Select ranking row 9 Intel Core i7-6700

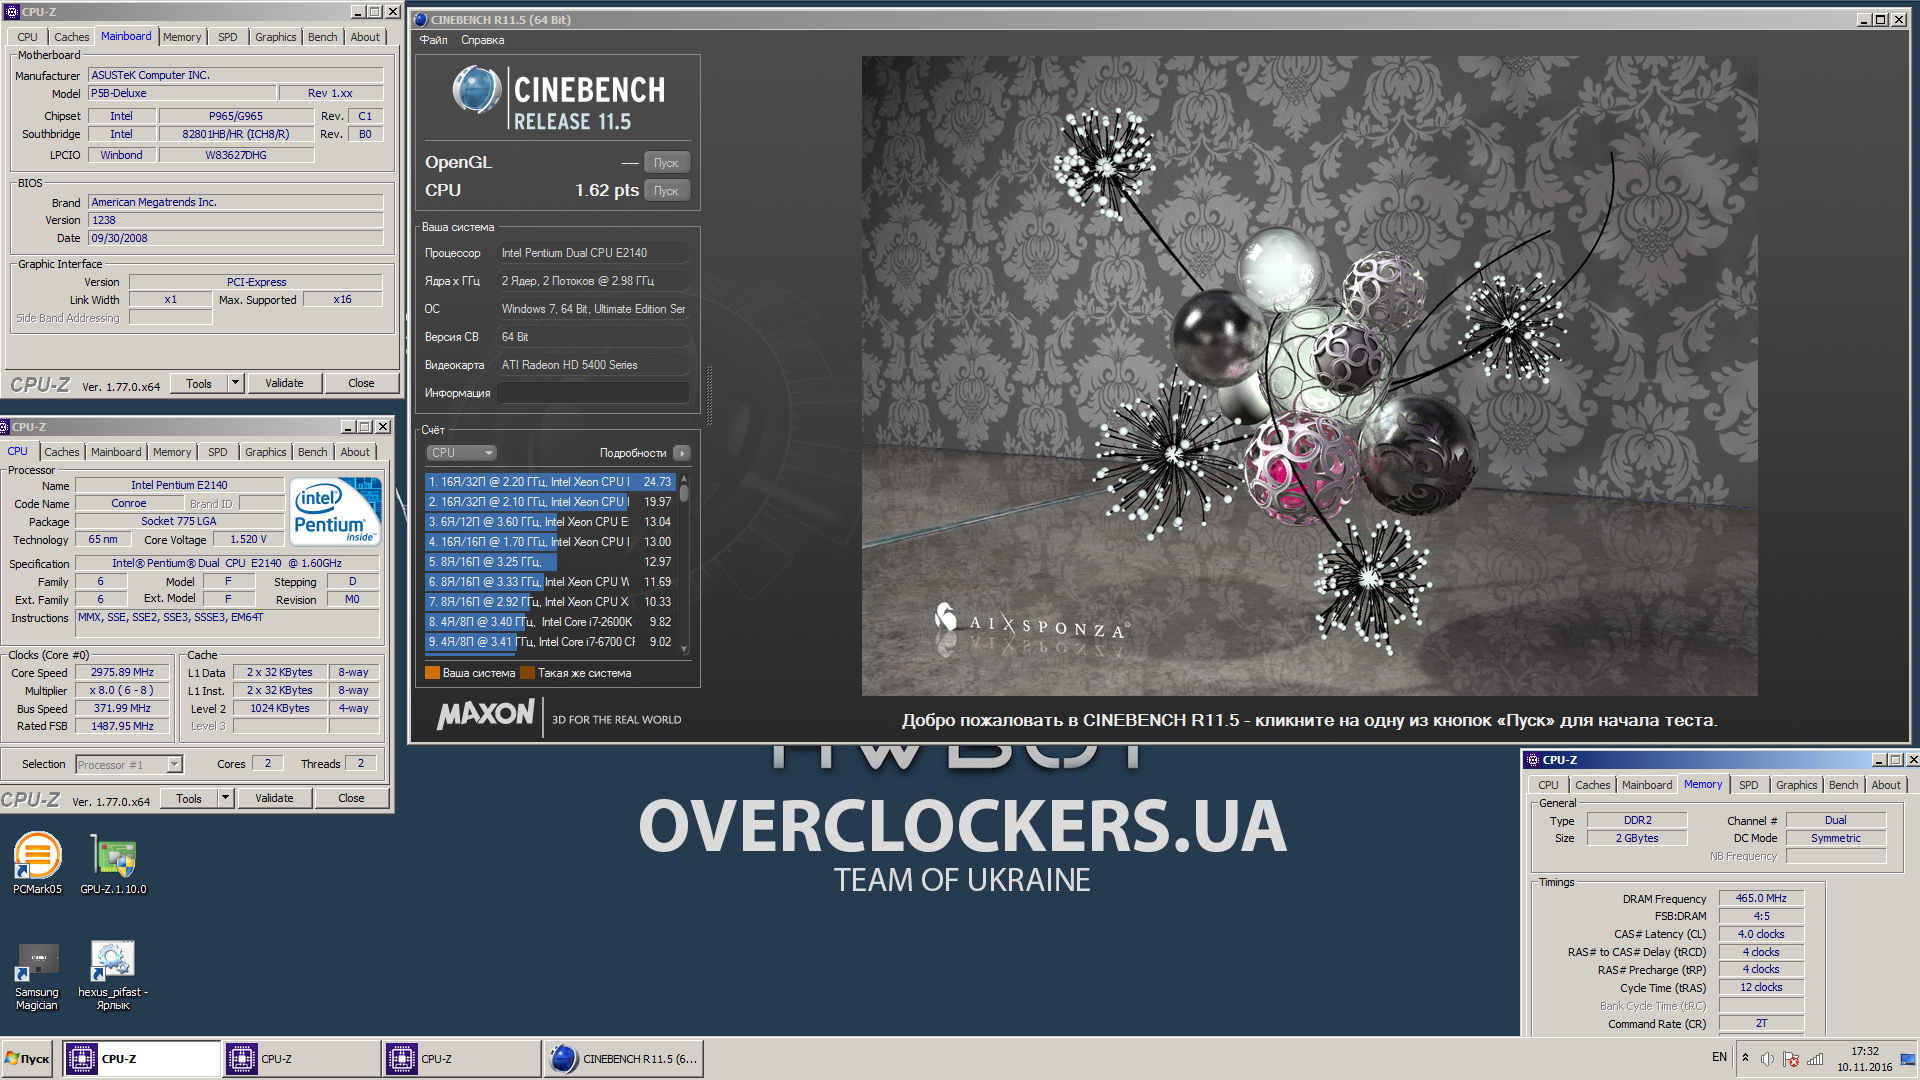pos(550,642)
